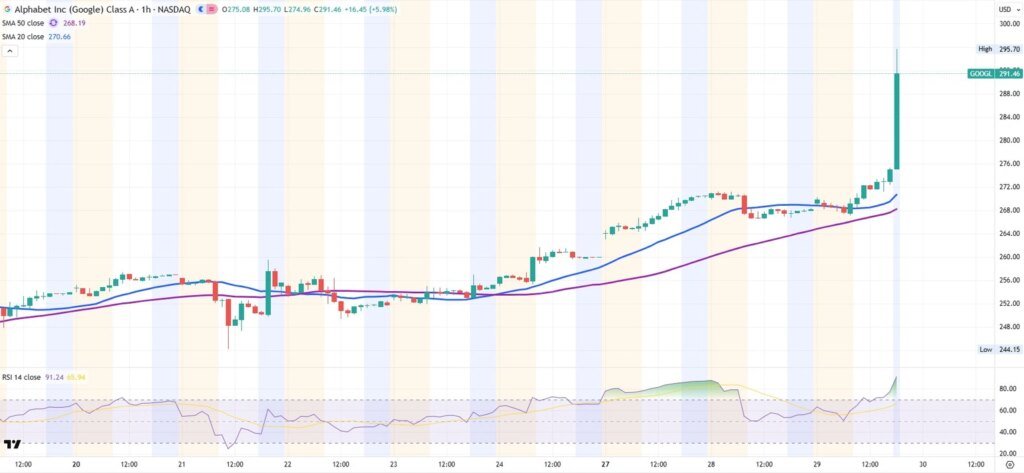Screen dimensions: 1024x473
Task: Select the SMA 50 close indicator label
Action: click(x=24, y=22)
